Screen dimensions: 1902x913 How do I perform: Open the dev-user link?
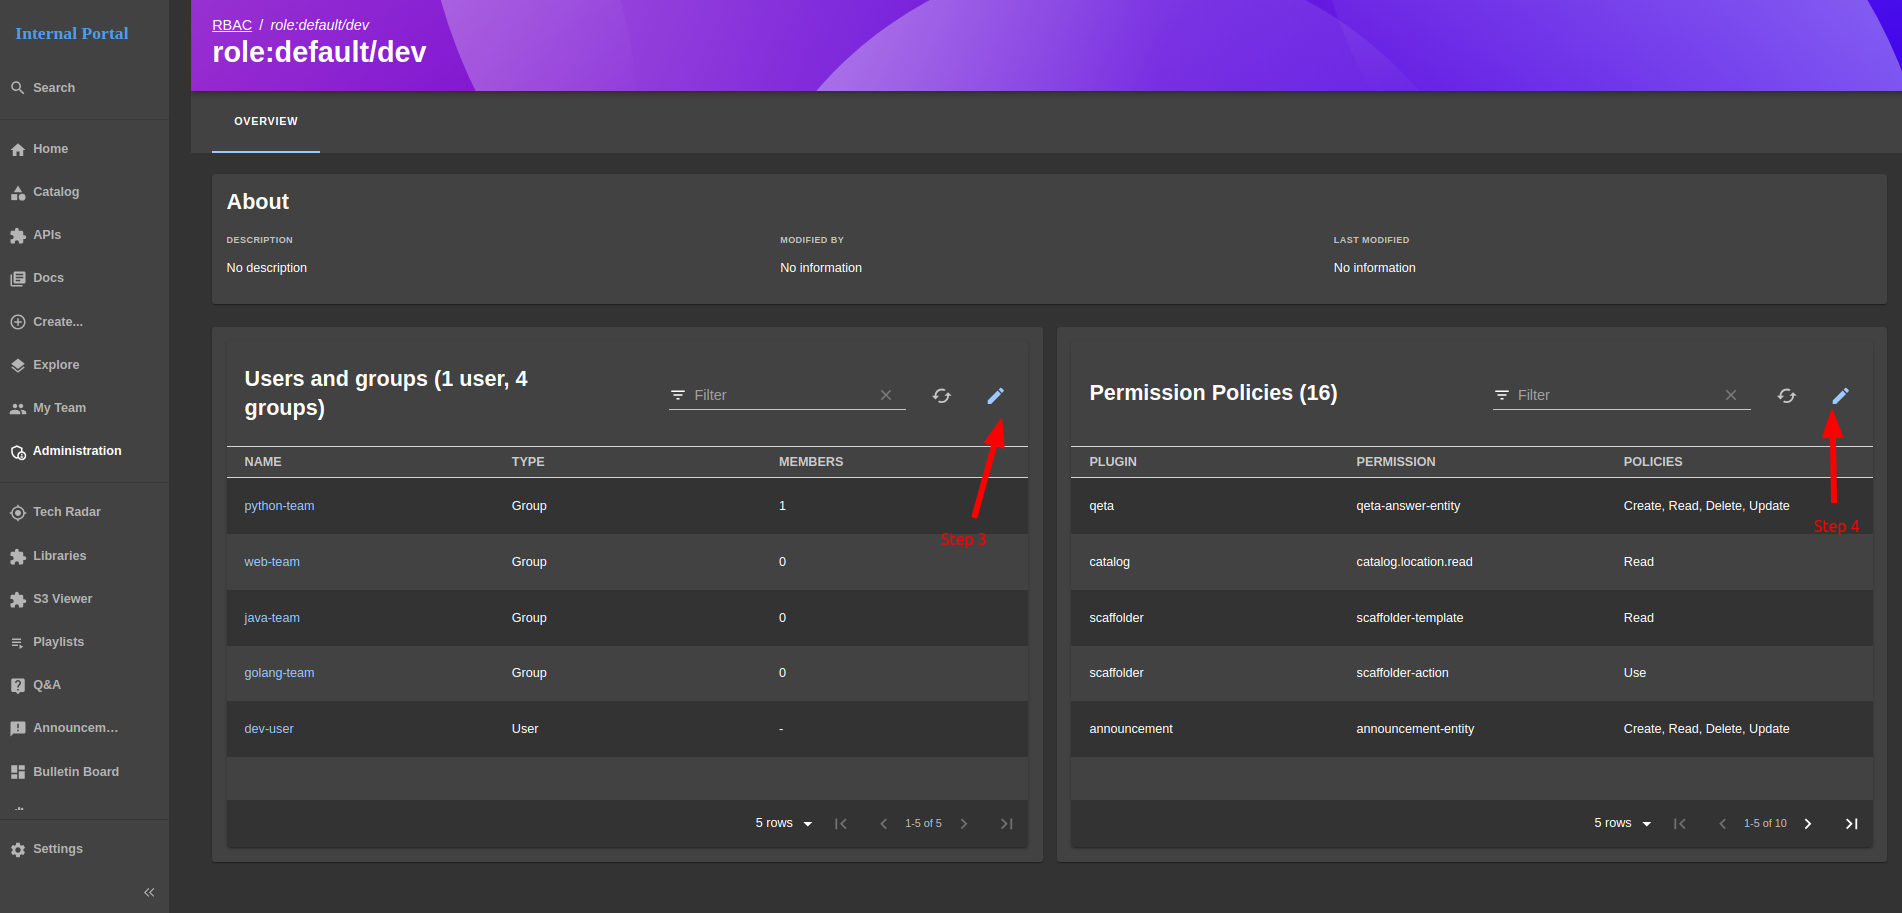tap(269, 729)
